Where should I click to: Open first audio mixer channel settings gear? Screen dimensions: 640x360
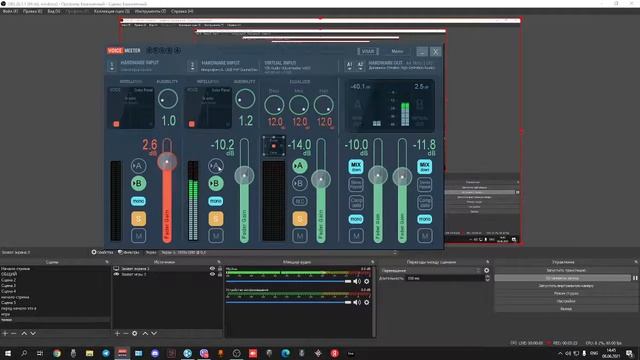367,281
